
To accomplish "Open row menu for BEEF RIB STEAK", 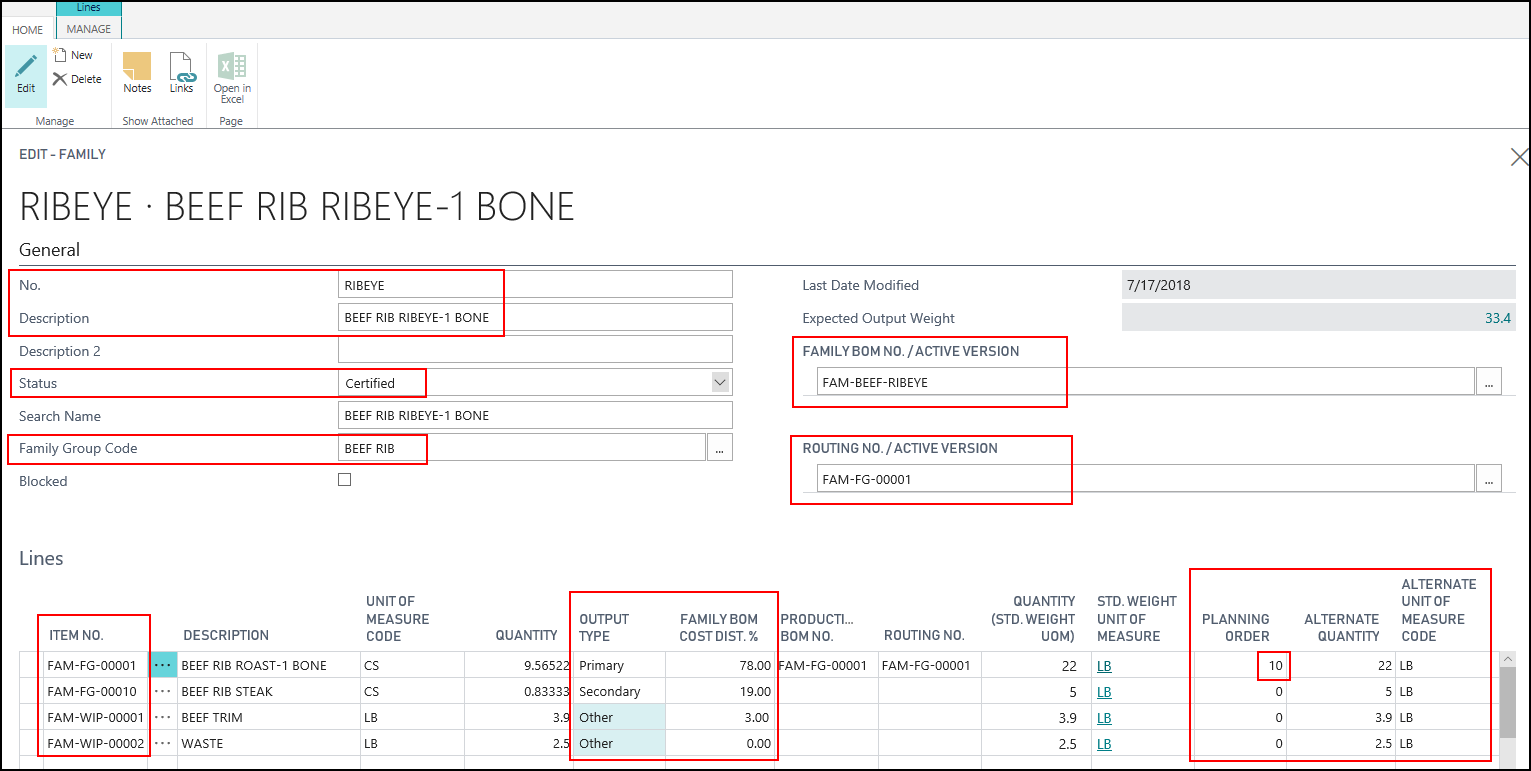I will tap(163, 691).
